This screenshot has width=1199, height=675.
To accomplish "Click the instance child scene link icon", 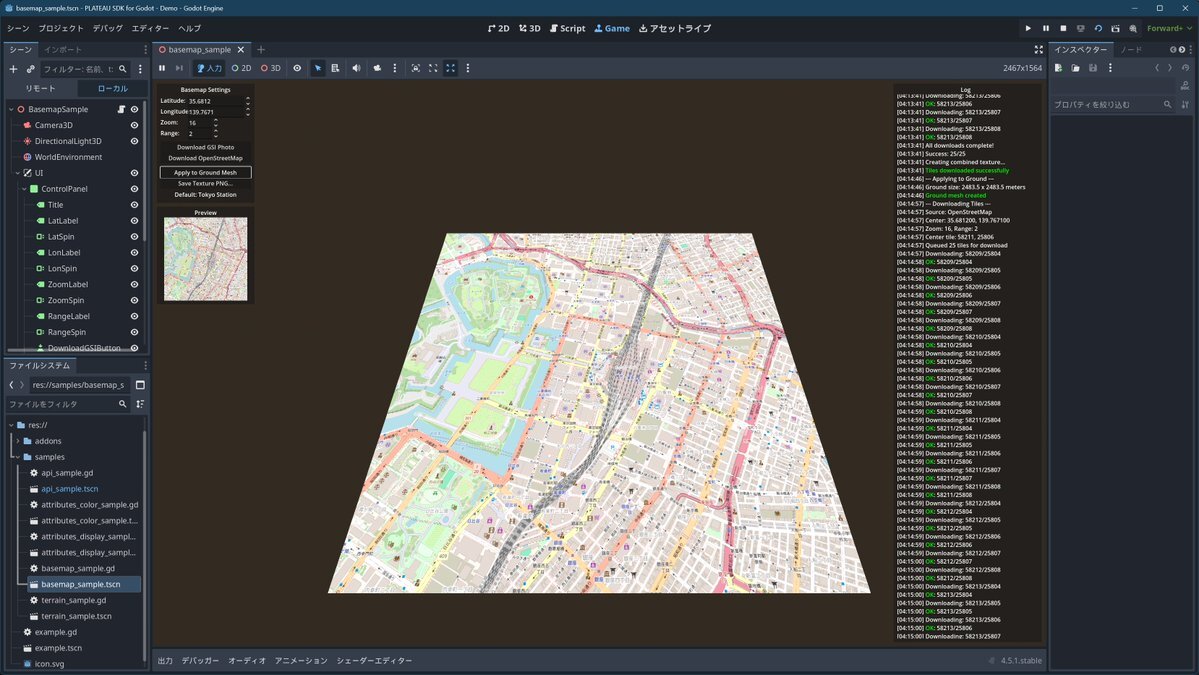I will coord(31,69).
